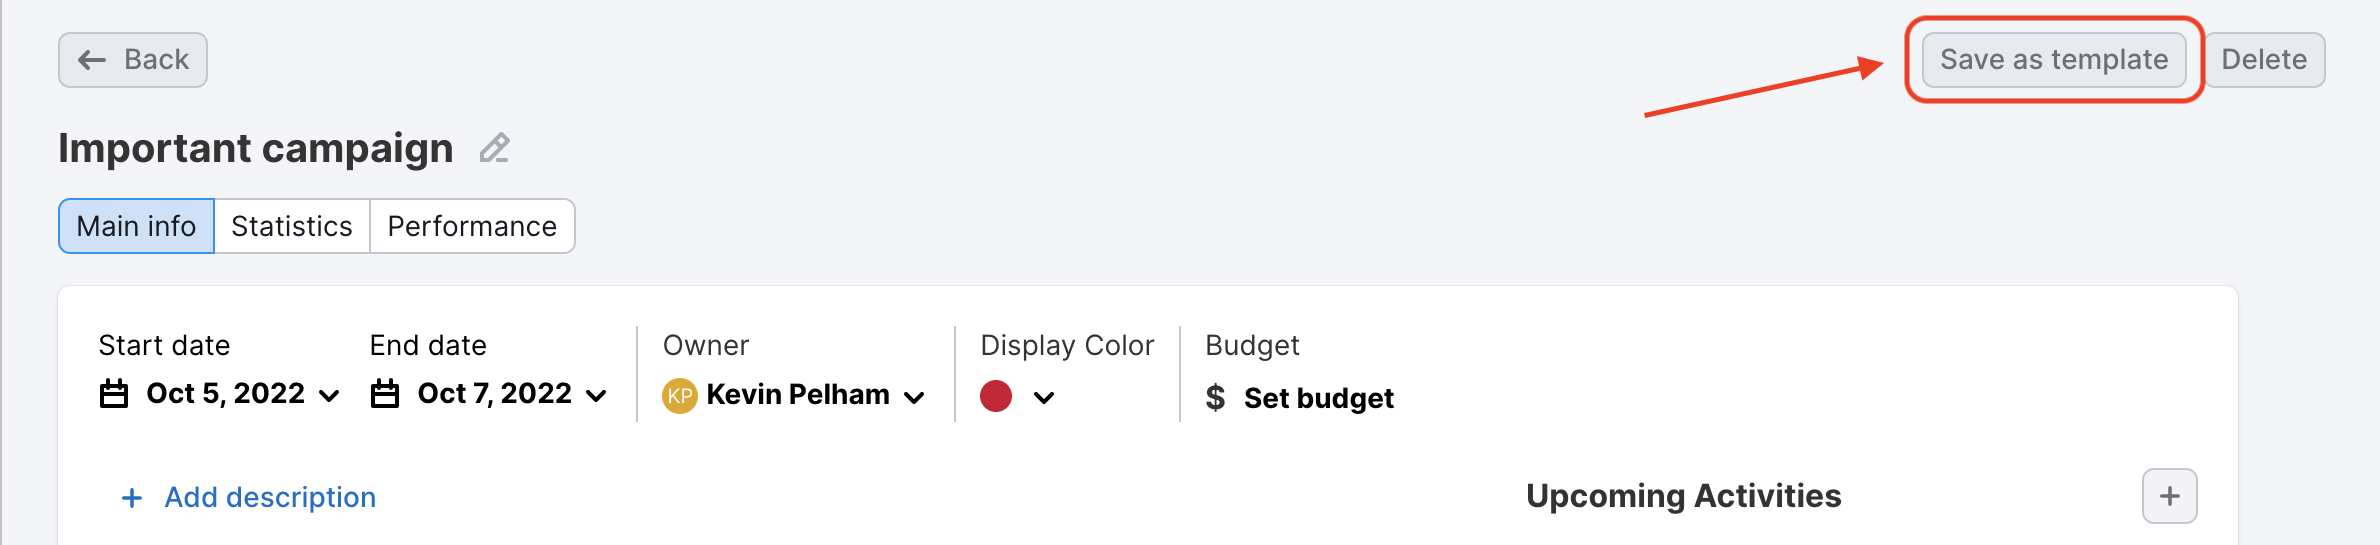
Task: Click the End date calendar icon
Action: 385,394
